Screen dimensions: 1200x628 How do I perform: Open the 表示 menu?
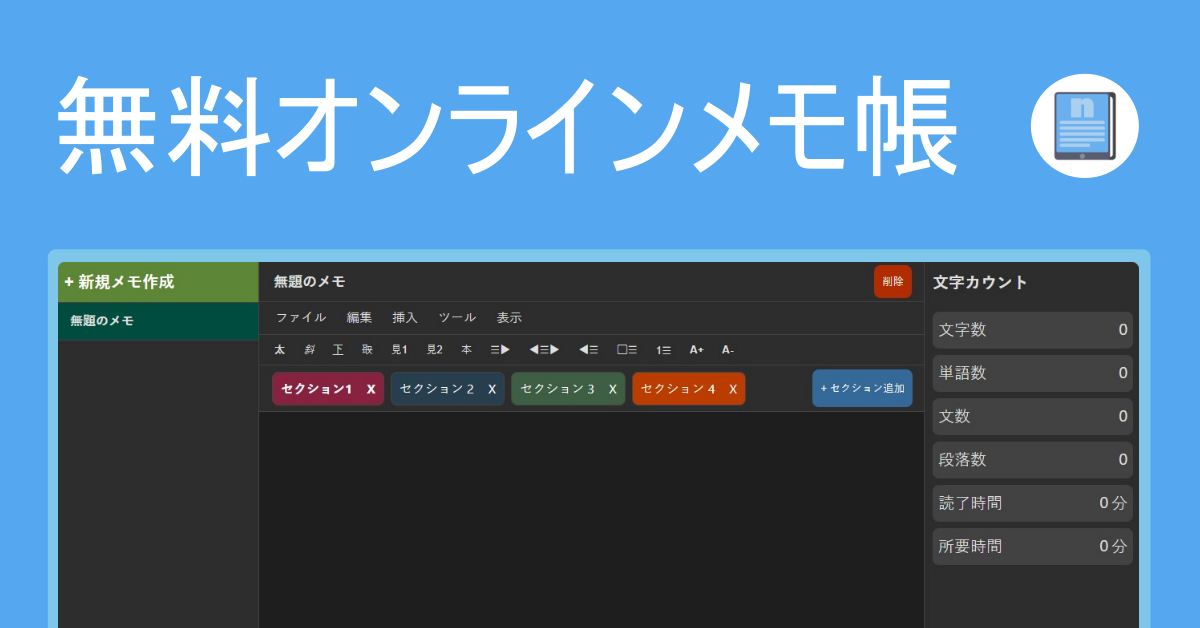[x=509, y=318]
